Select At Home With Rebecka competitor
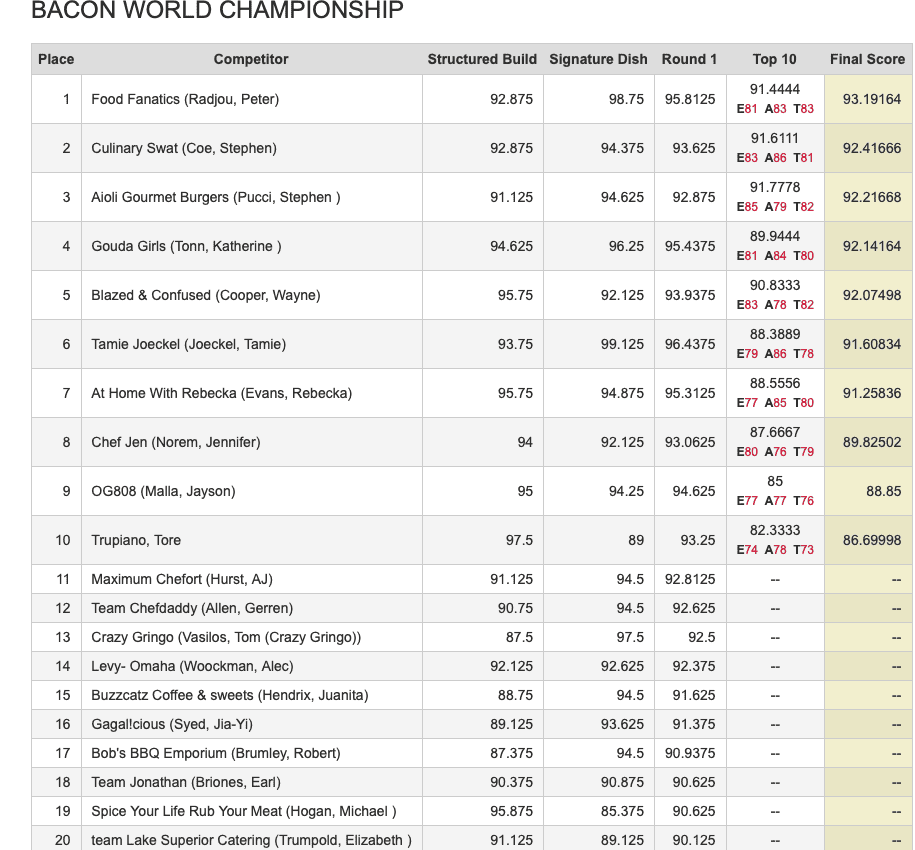This screenshot has width=915, height=850. [x=222, y=393]
